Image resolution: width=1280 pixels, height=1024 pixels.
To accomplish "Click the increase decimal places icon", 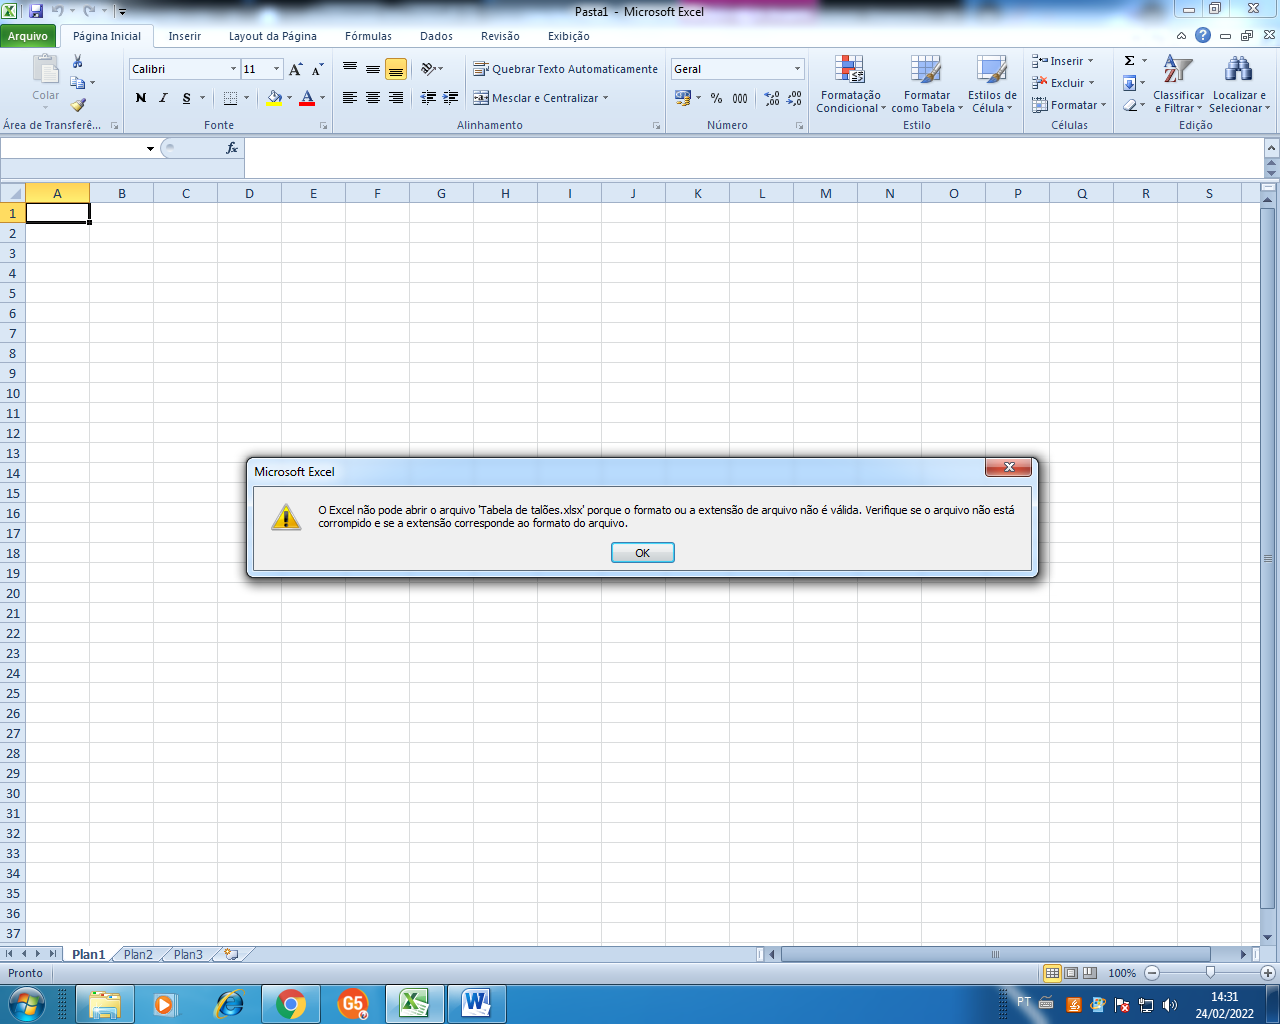I will 772,98.
